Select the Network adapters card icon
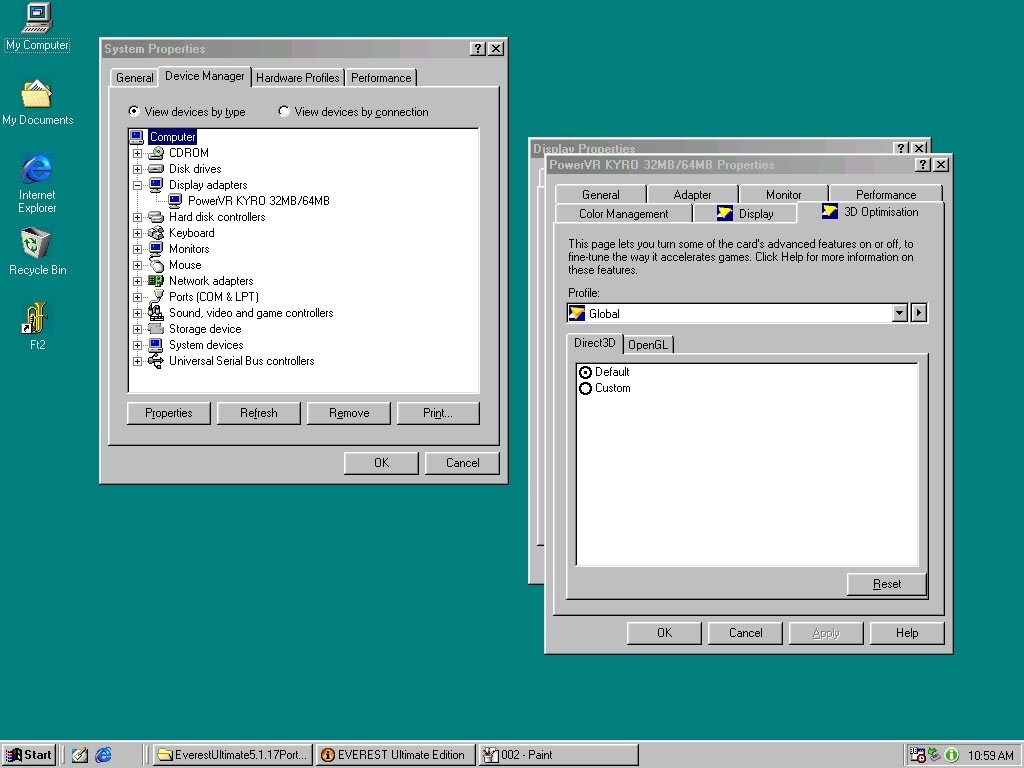 155,281
